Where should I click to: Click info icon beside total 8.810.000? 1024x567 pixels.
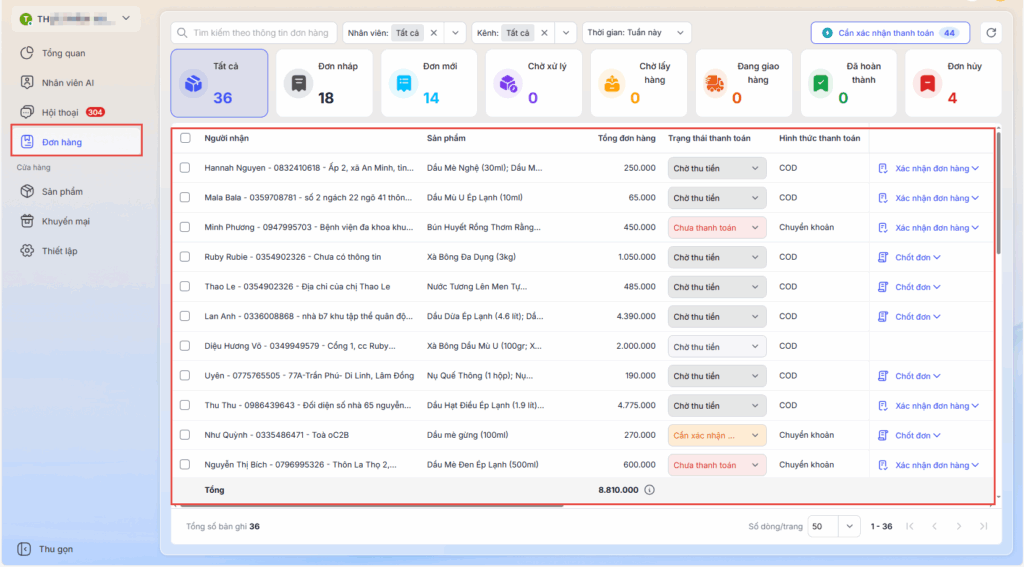(x=649, y=490)
